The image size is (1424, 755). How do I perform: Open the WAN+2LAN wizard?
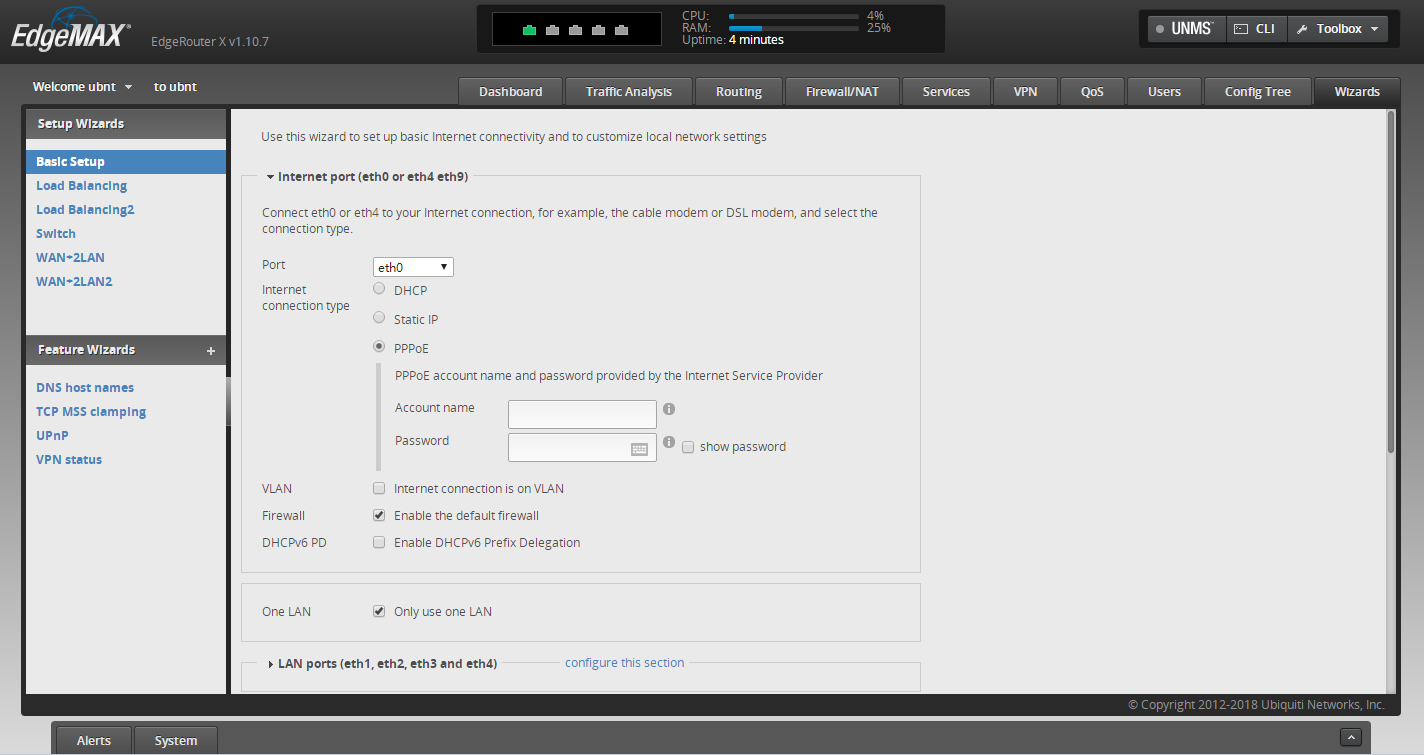pos(70,258)
